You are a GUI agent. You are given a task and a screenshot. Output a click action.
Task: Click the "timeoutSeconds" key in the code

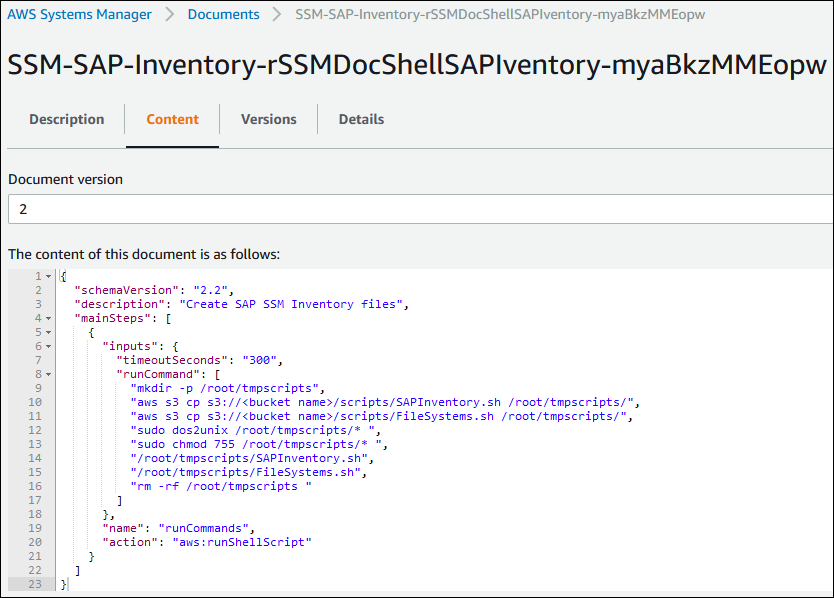[172, 360]
